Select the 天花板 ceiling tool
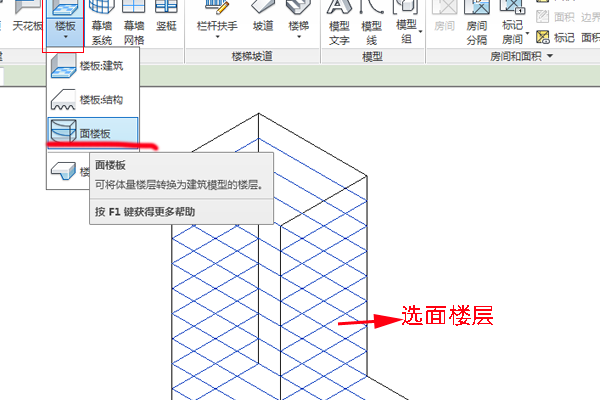600x400 pixels. [27, 17]
